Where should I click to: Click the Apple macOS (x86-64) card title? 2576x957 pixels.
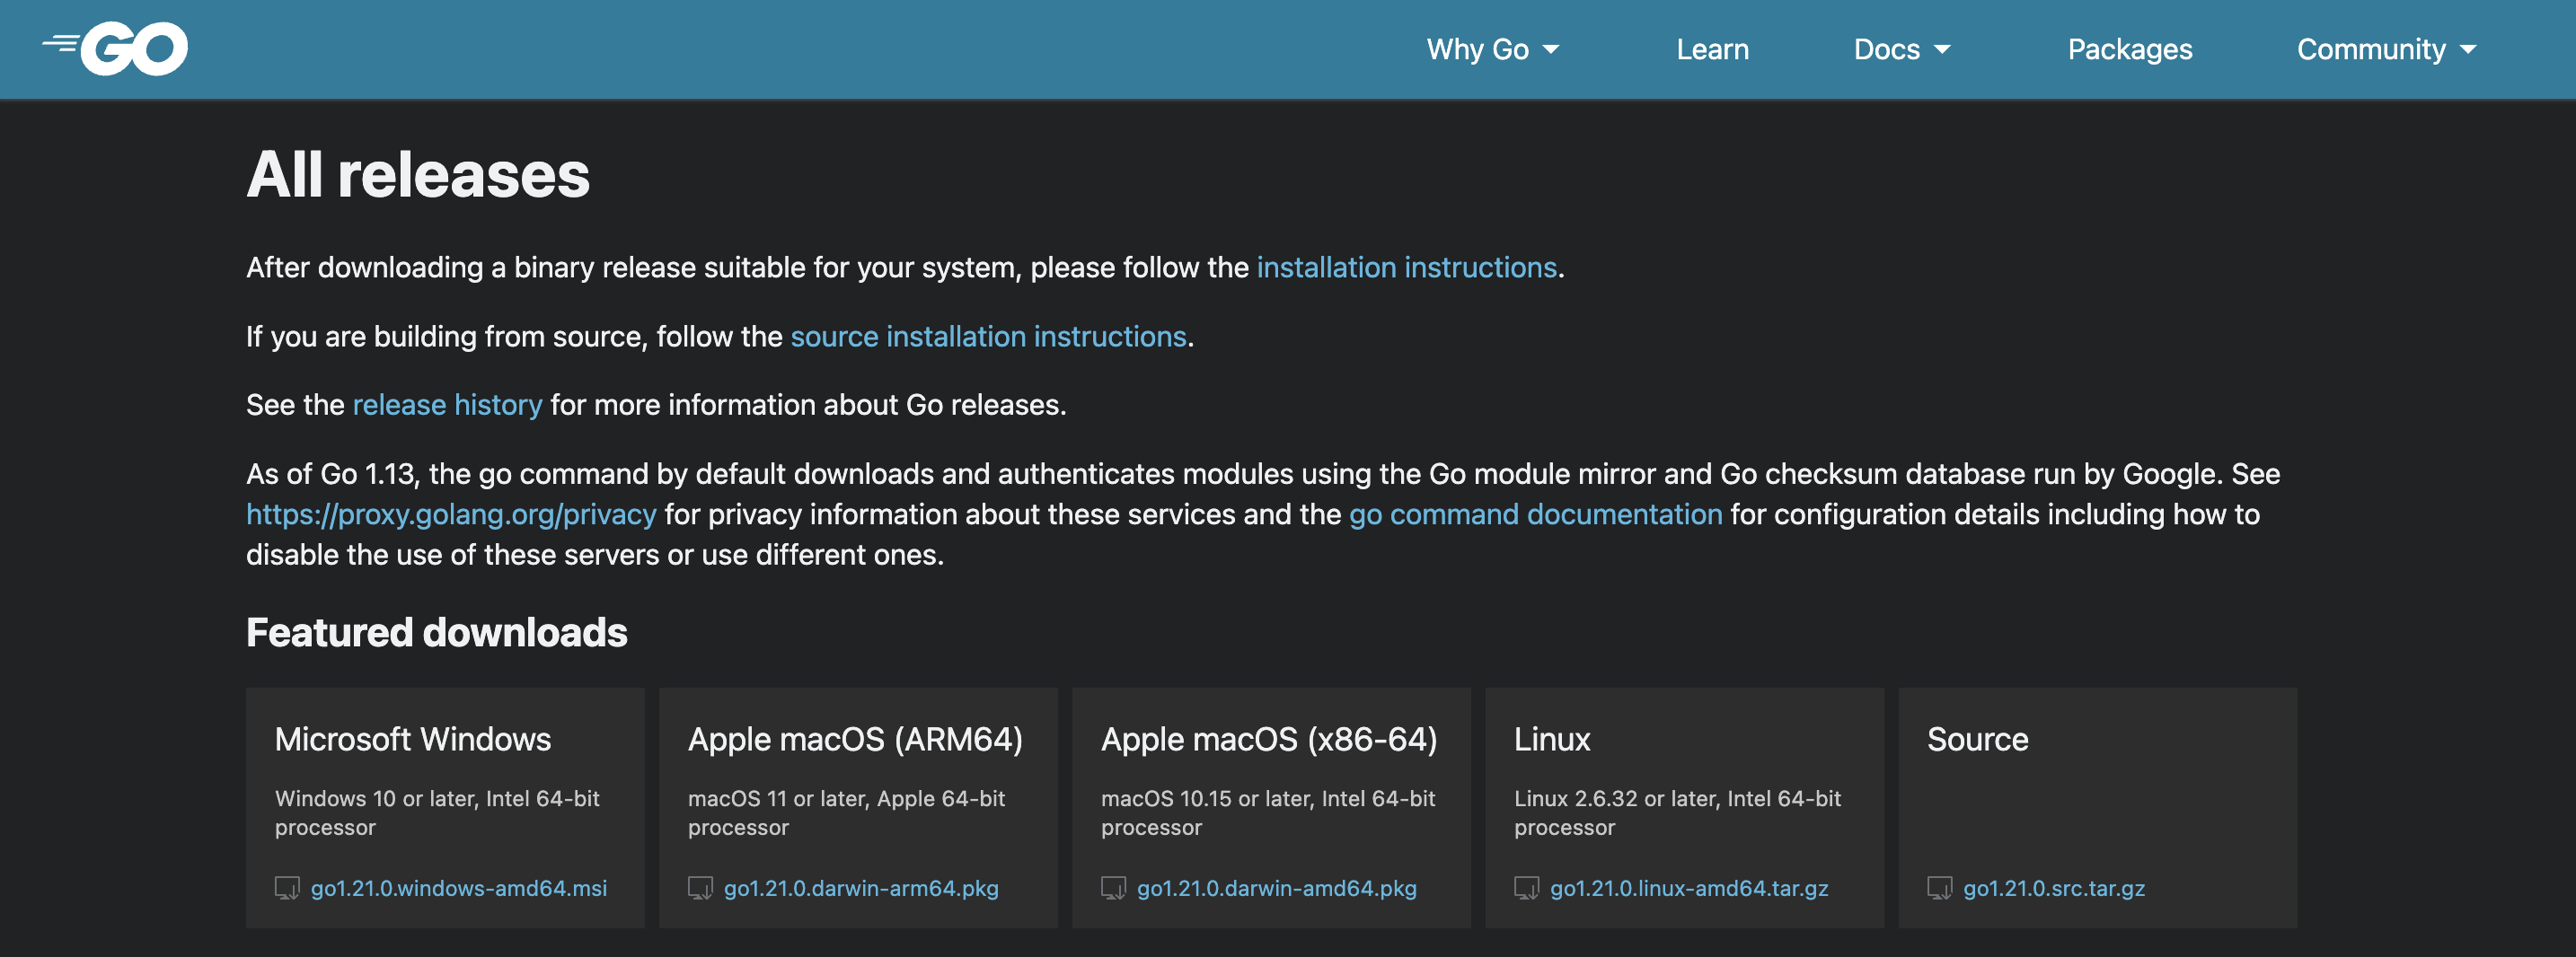[x=1269, y=739]
